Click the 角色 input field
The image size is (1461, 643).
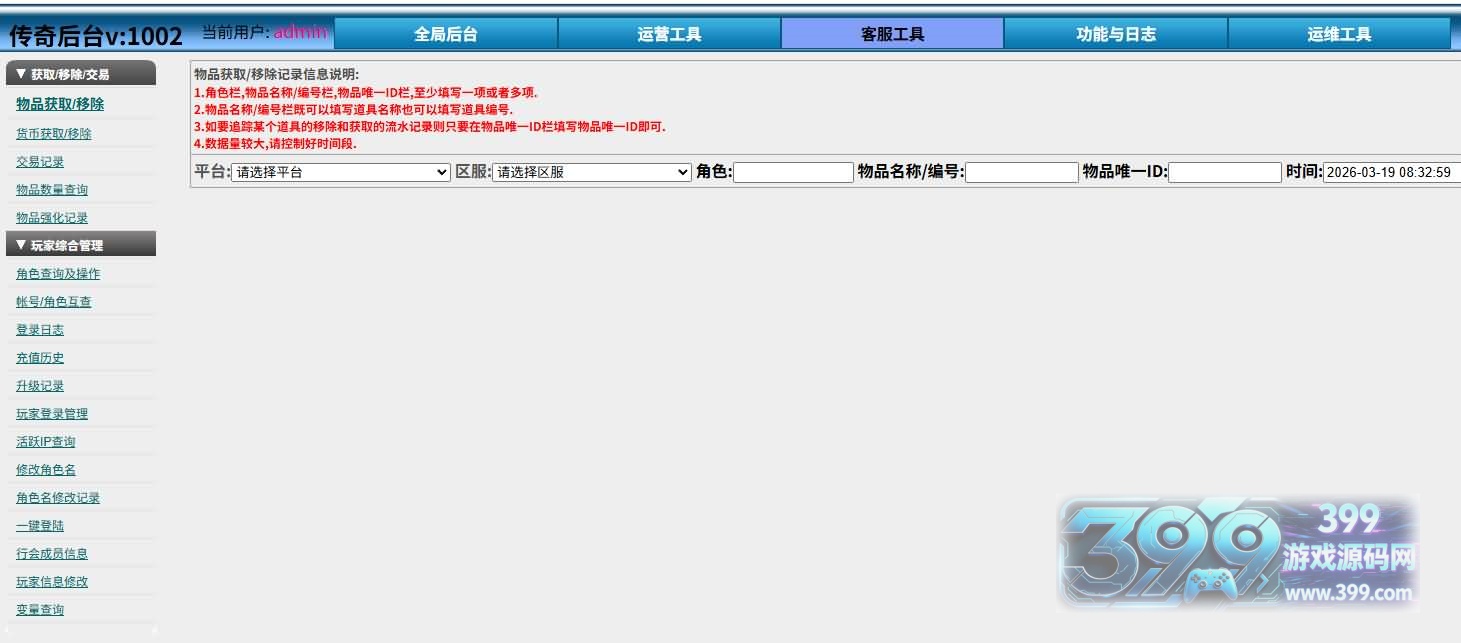794,172
